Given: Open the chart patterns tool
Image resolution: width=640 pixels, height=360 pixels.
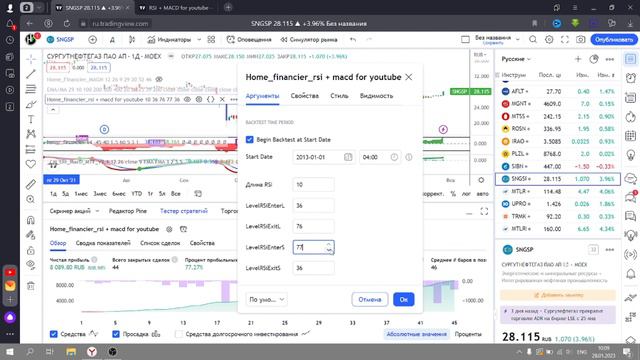Looking at the screenshot, I should pos(31,134).
